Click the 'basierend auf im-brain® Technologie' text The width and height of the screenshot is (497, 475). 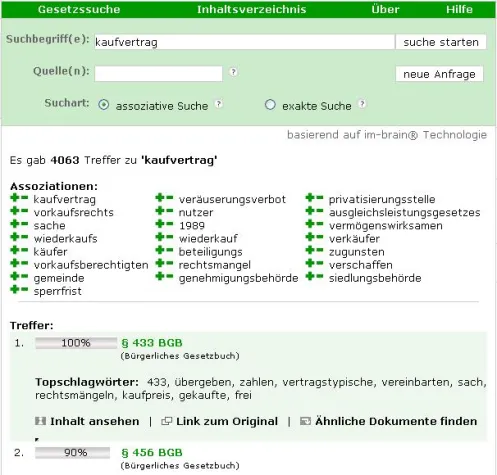click(387, 135)
